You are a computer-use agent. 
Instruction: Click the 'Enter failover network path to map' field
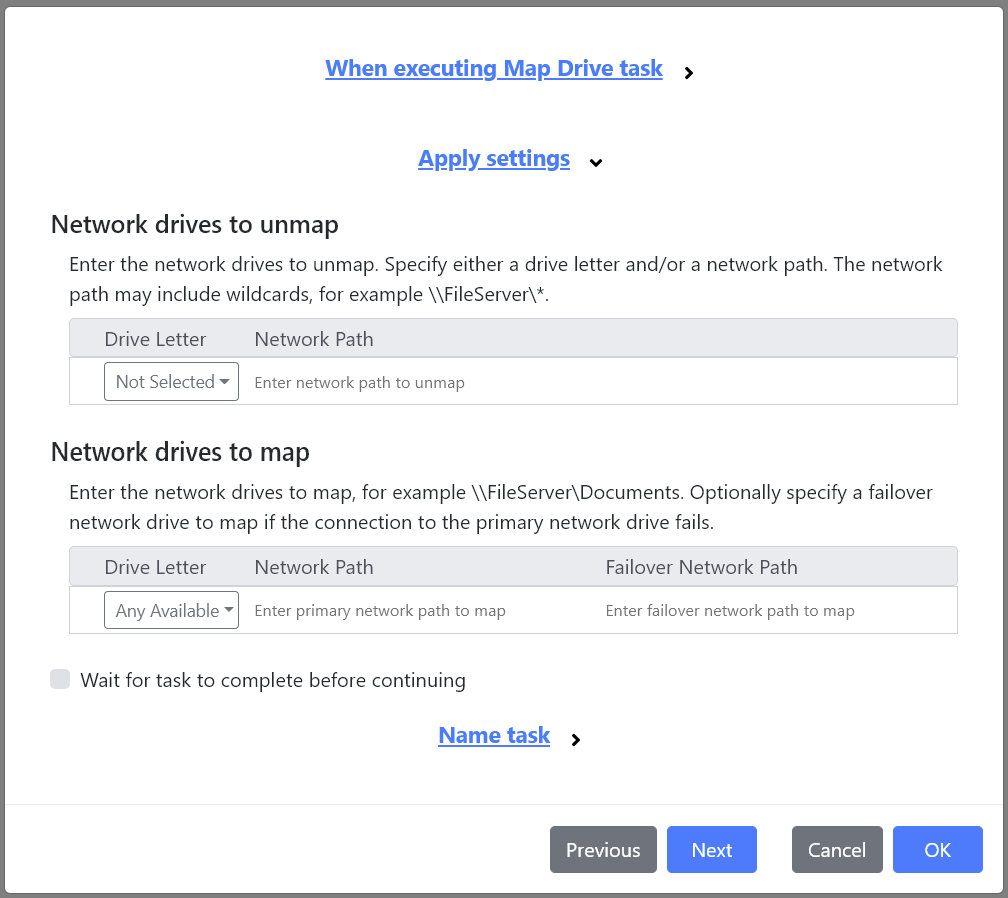[730, 610]
